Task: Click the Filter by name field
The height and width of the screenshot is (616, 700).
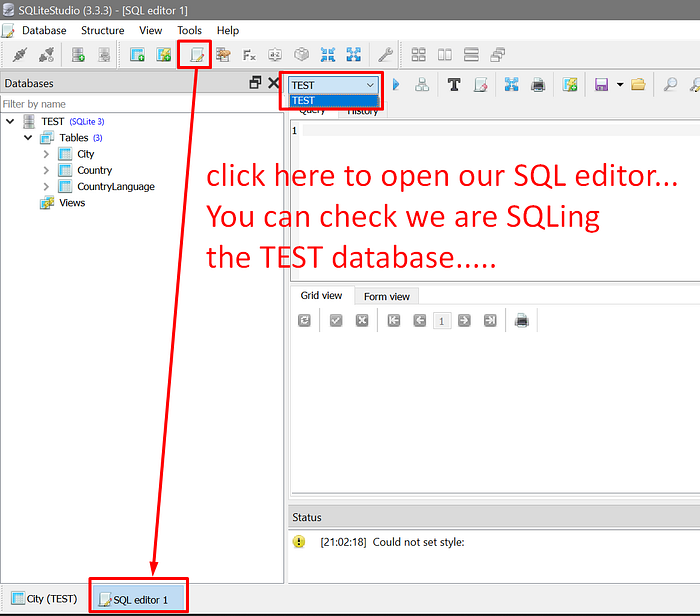Action: pos(141,104)
